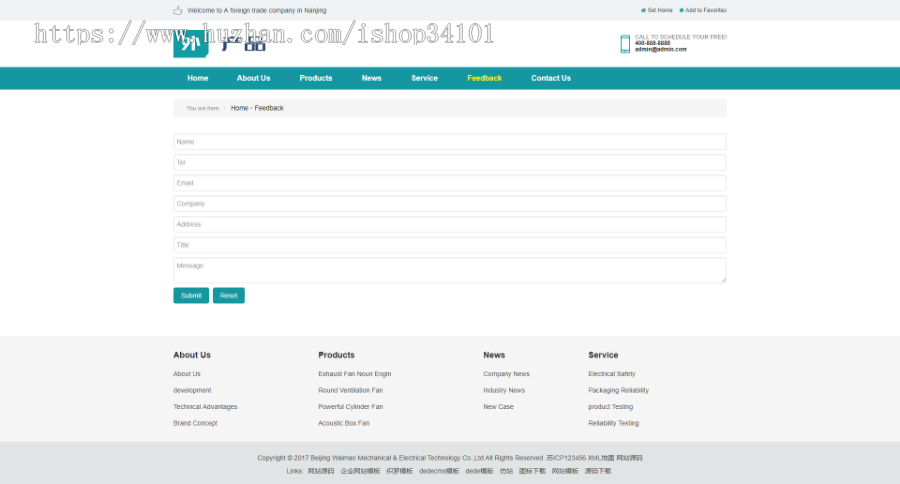The image size is (900, 484).
Task: Click the Set Home link
Action: click(658, 10)
